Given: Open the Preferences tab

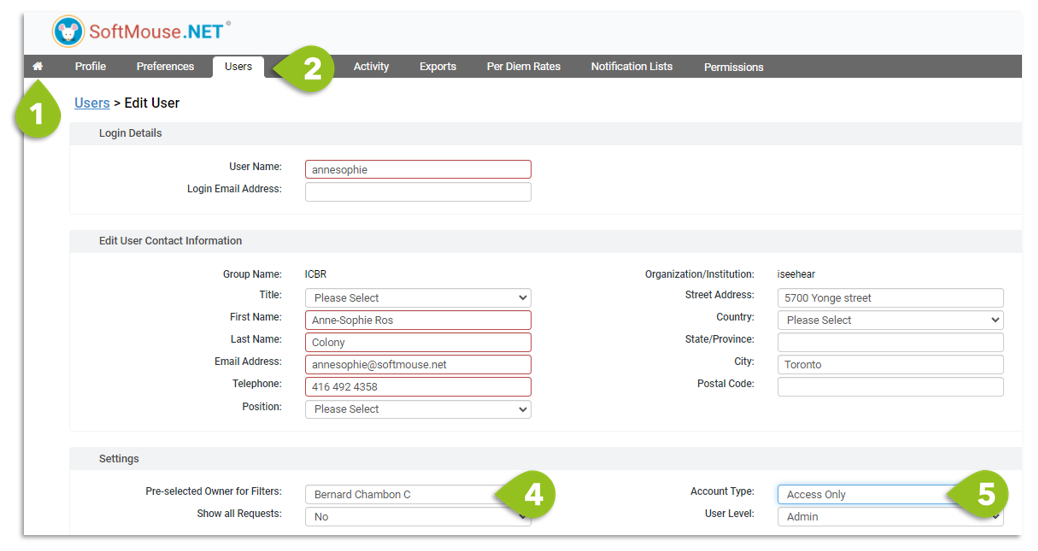Looking at the screenshot, I should [165, 66].
